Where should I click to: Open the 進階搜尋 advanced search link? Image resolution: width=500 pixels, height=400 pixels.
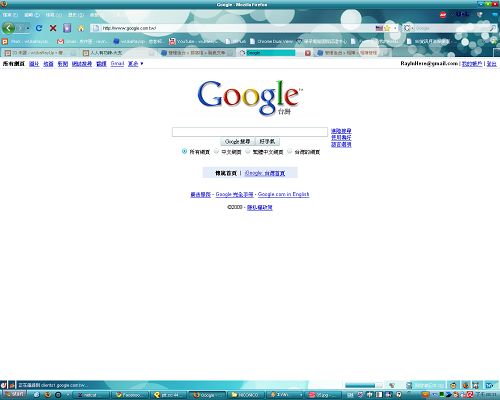341,131
